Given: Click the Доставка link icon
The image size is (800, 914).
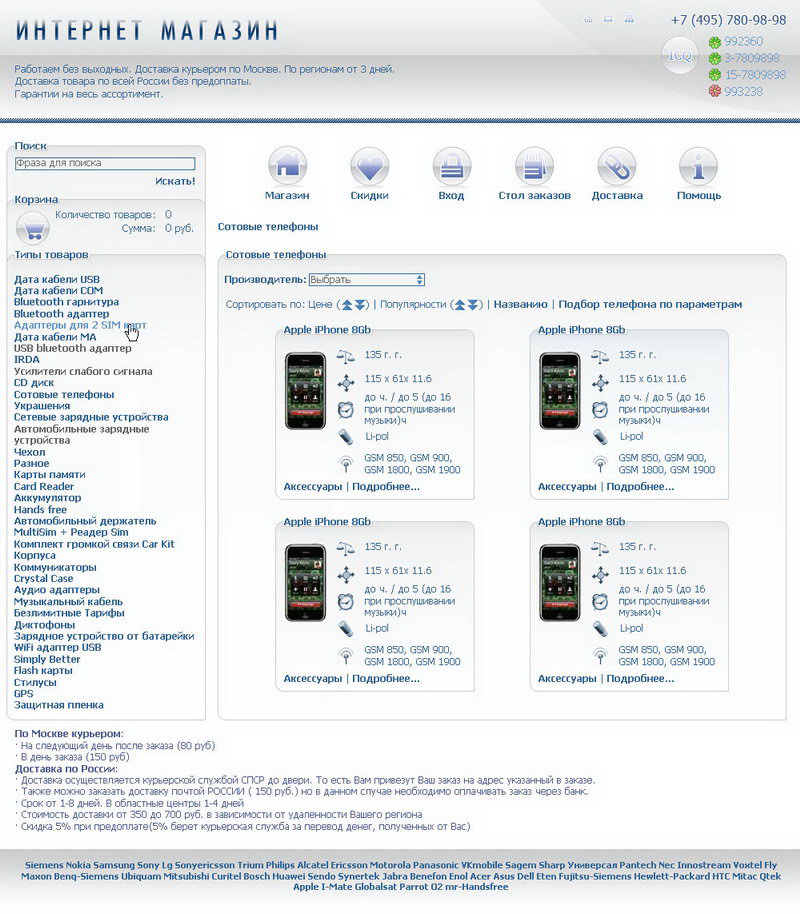Looking at the screenshot, I should [617, 166].
